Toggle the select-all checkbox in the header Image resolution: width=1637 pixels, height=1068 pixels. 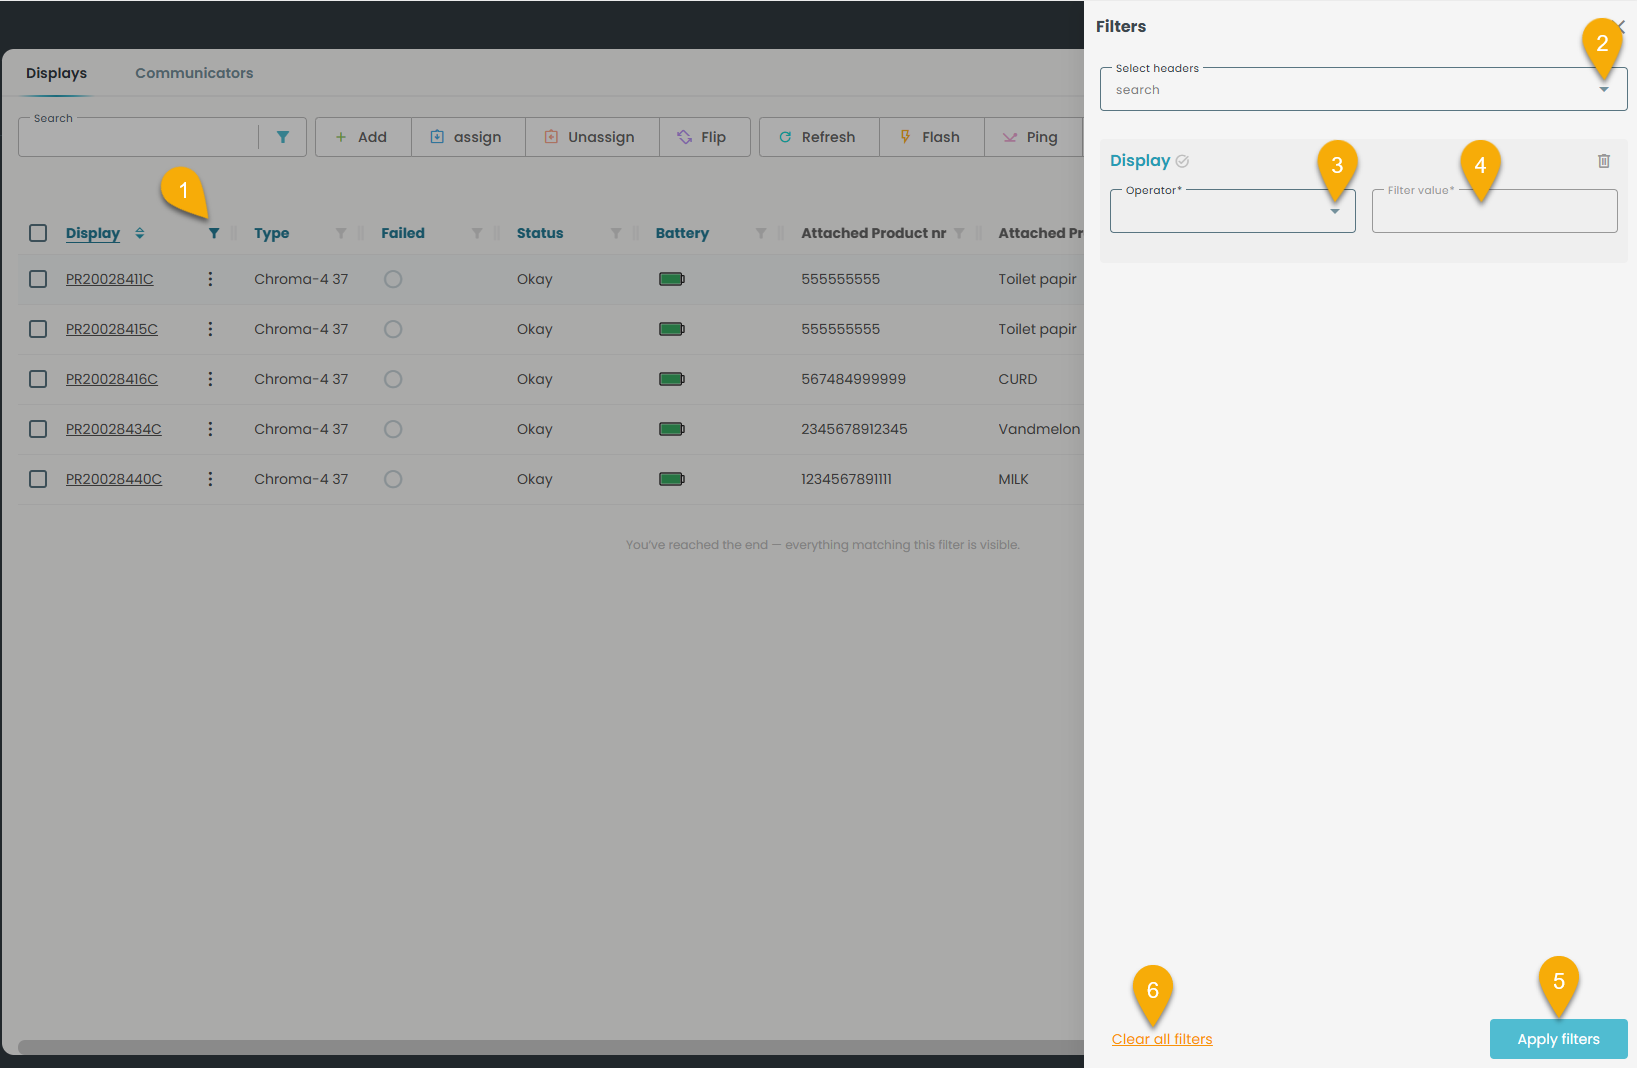38,233
